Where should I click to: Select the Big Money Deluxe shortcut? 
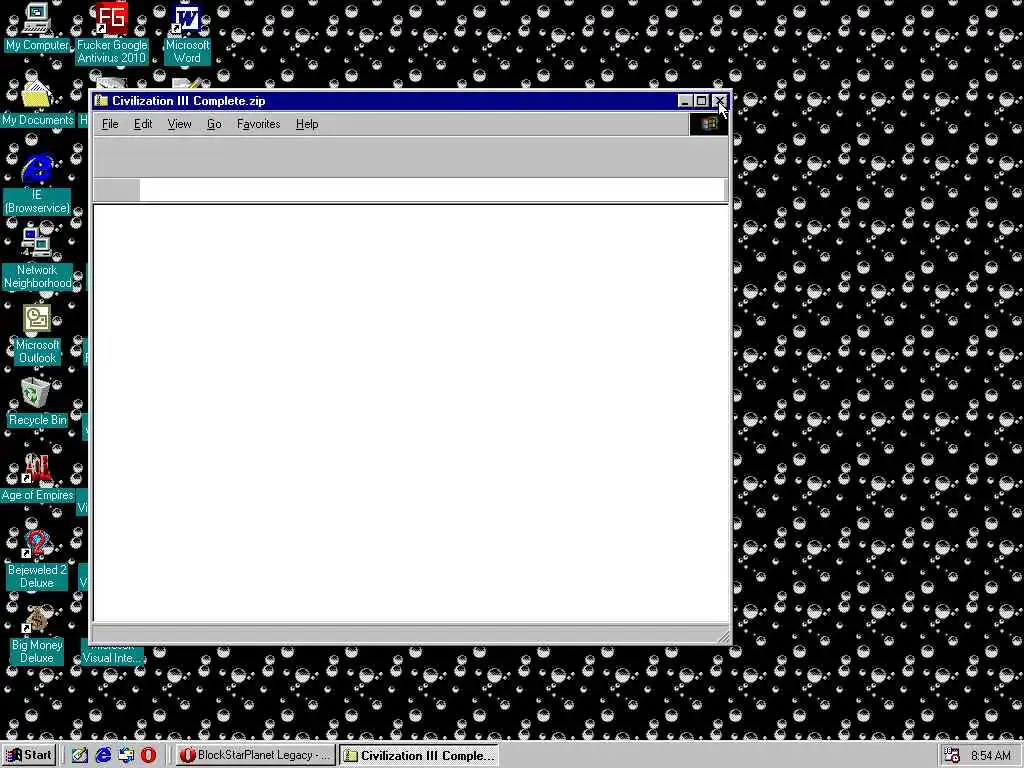point(37,633)
